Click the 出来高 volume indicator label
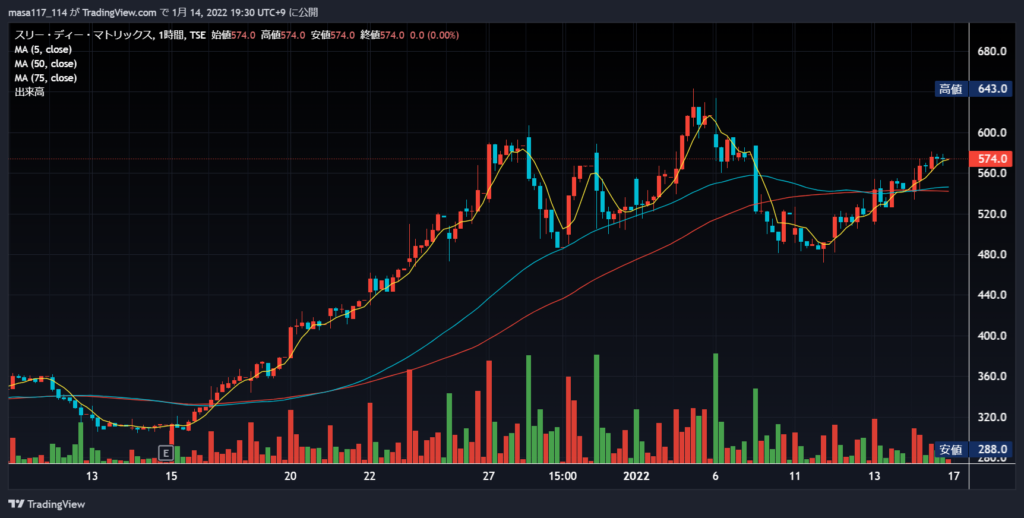 click(29, 92)
